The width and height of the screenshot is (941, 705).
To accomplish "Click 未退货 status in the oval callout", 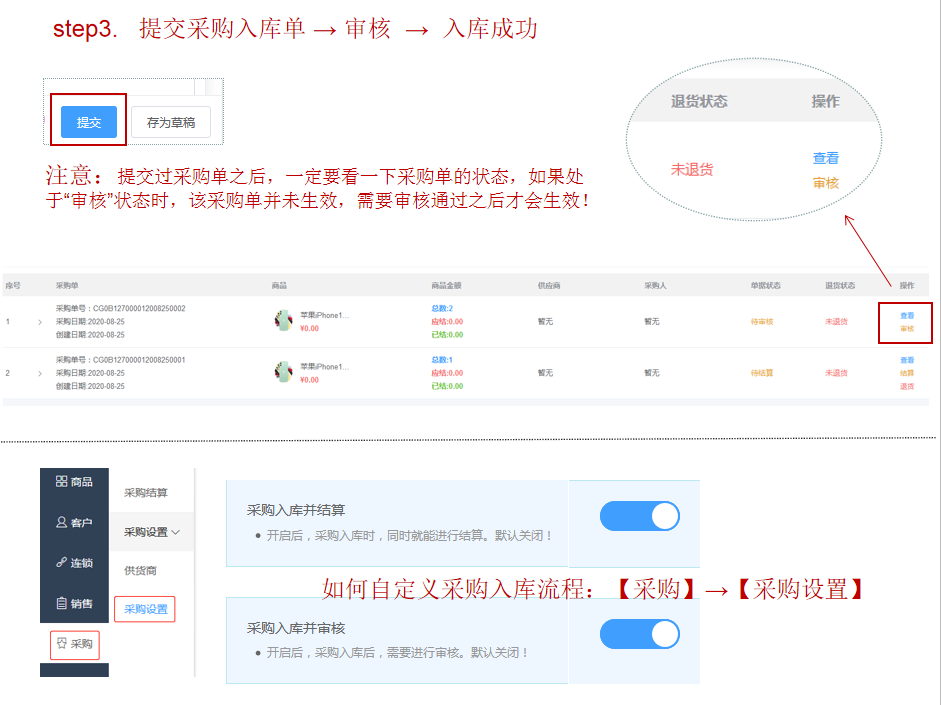I will click(x=692, y=170).
